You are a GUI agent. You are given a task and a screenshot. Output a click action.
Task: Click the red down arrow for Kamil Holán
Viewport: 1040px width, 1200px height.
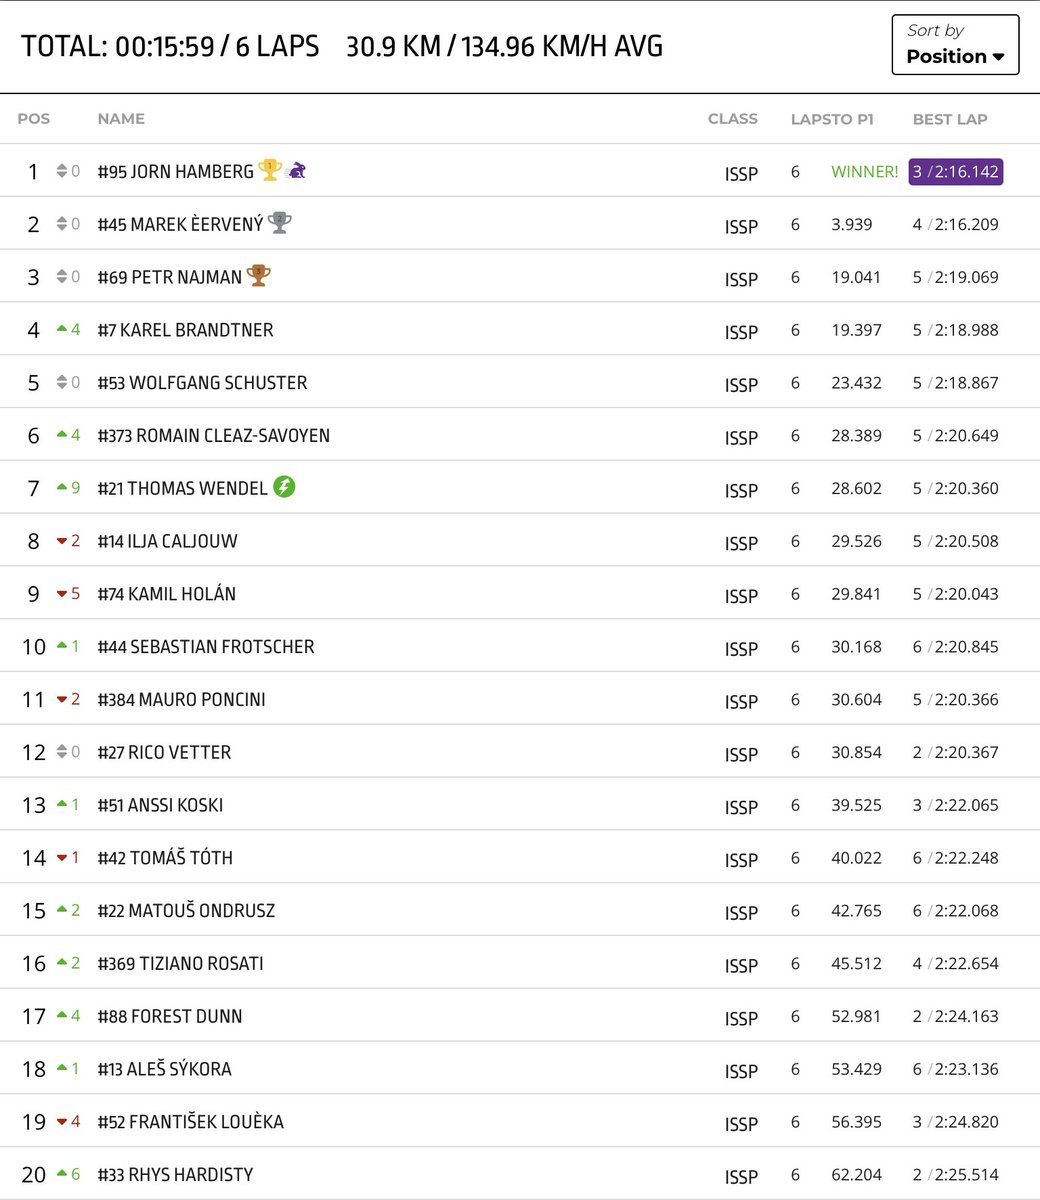coord(62,594)
